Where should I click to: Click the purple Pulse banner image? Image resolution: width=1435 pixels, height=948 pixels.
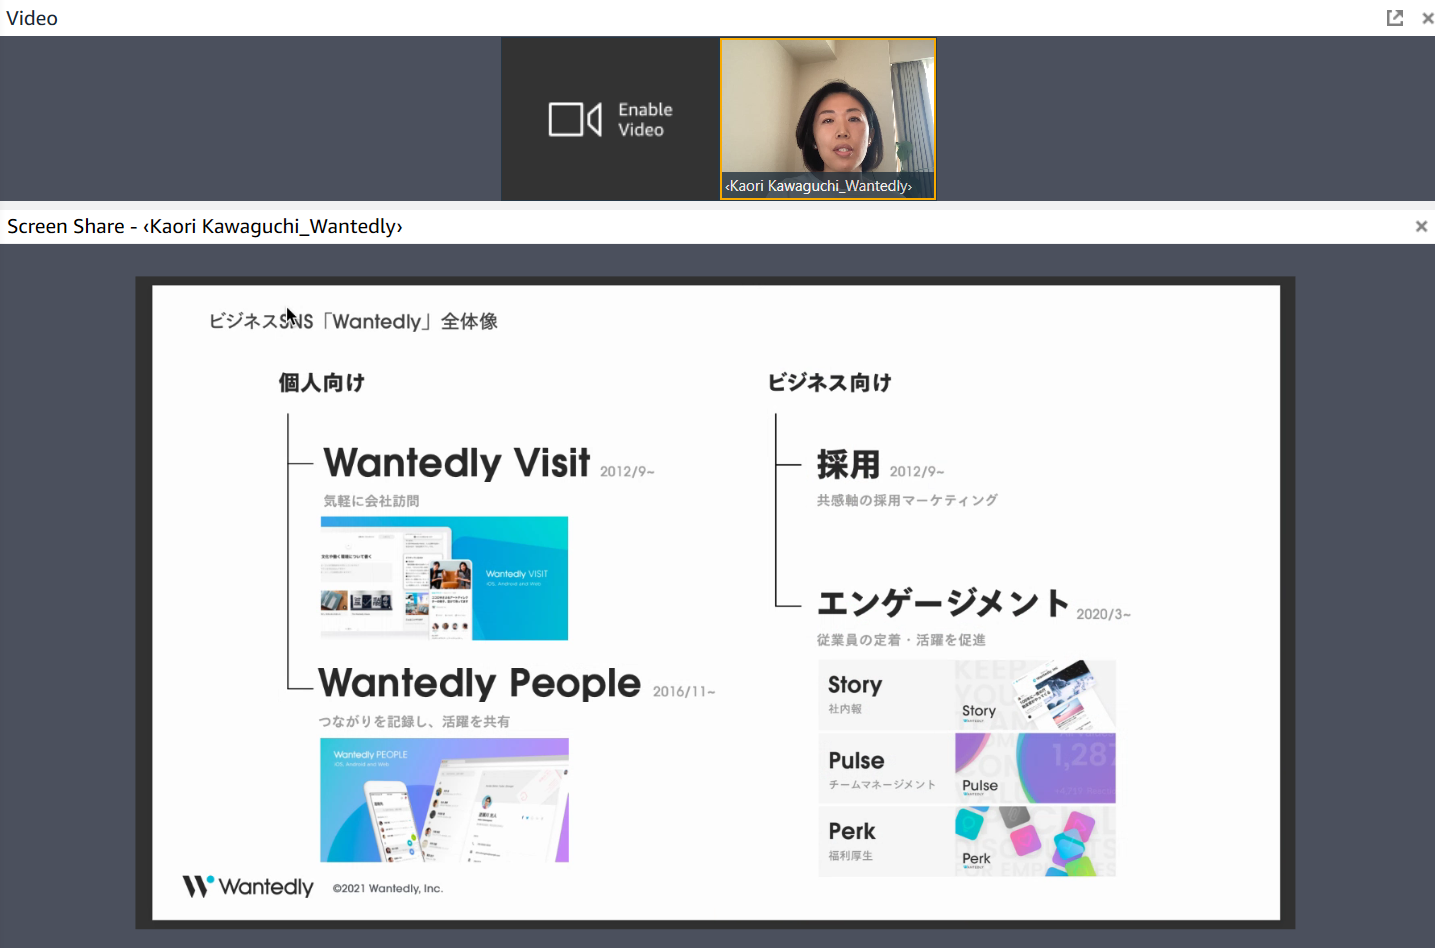click(1035, 768)
